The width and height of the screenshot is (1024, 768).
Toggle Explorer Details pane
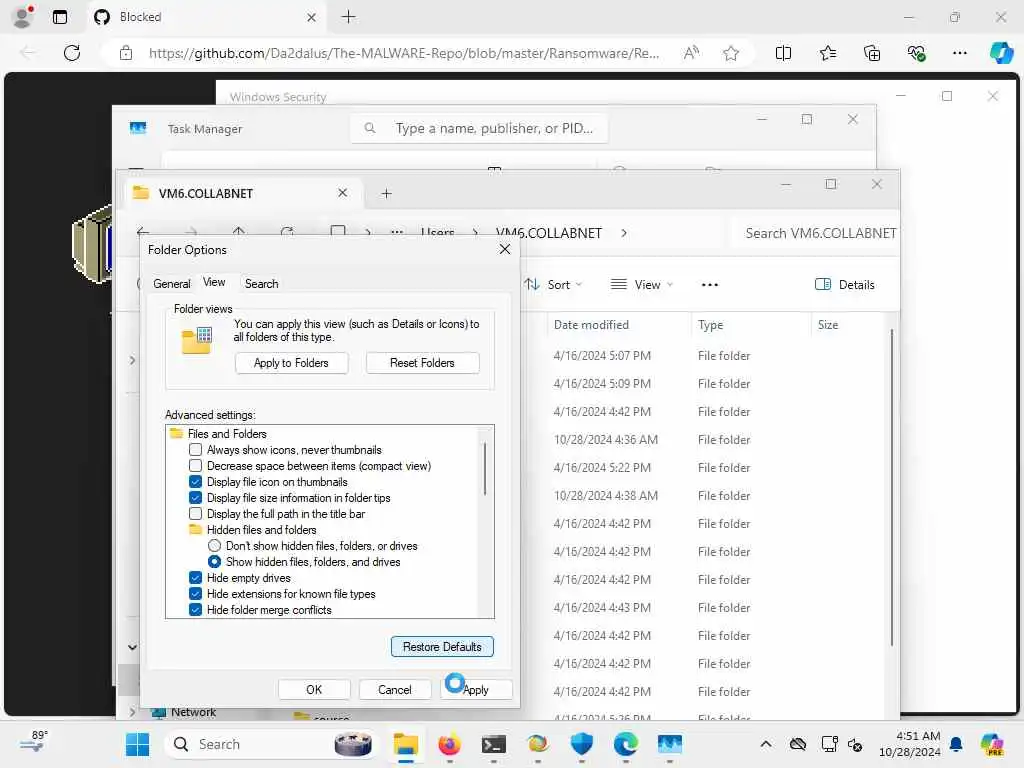click(844, 285)
